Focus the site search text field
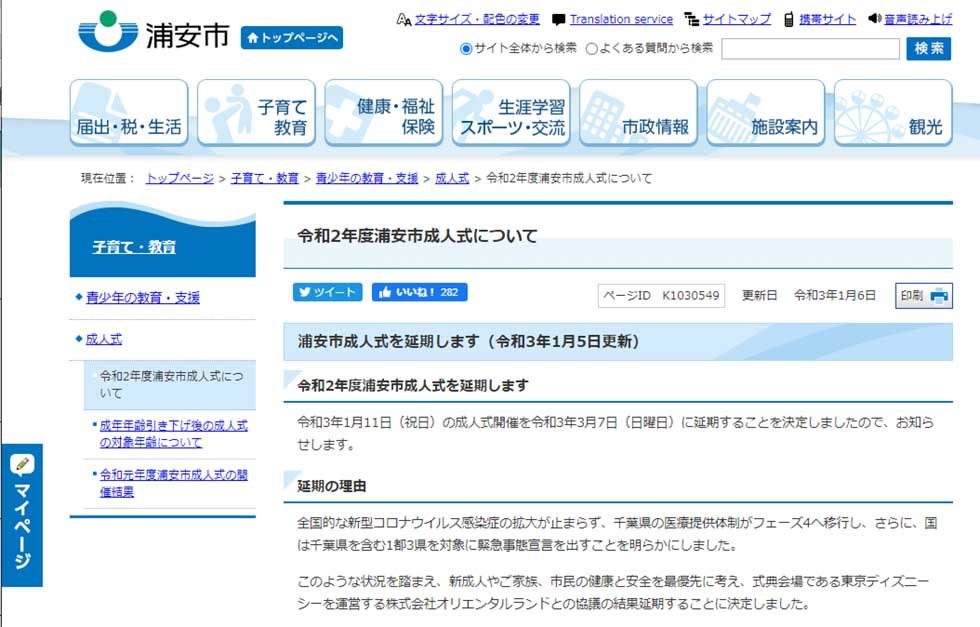The image size is (980, 627). pos(810,49)
